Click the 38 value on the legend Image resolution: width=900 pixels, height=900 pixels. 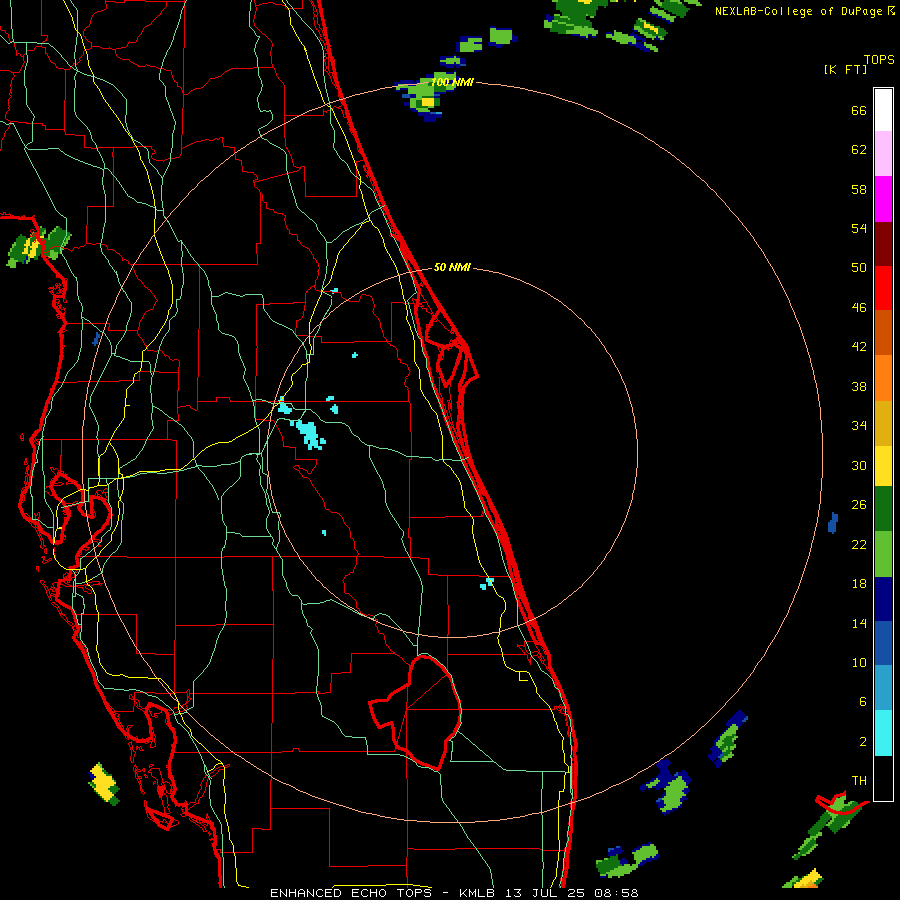[x=859, y=386]
